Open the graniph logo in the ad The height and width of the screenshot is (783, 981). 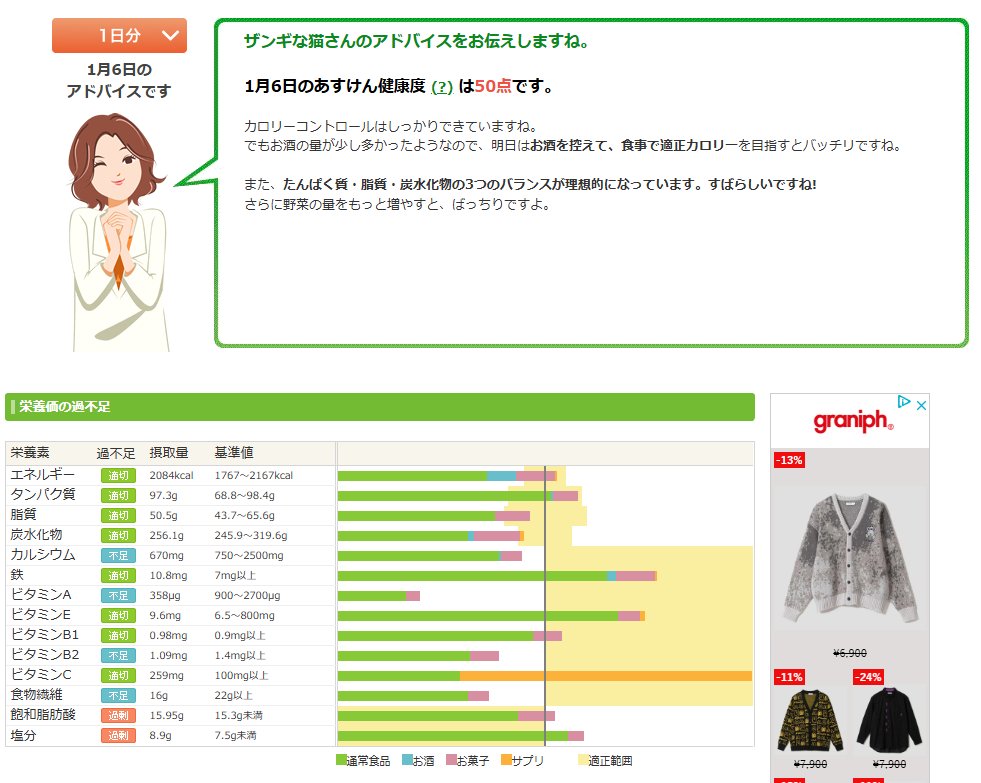[853, 422]
